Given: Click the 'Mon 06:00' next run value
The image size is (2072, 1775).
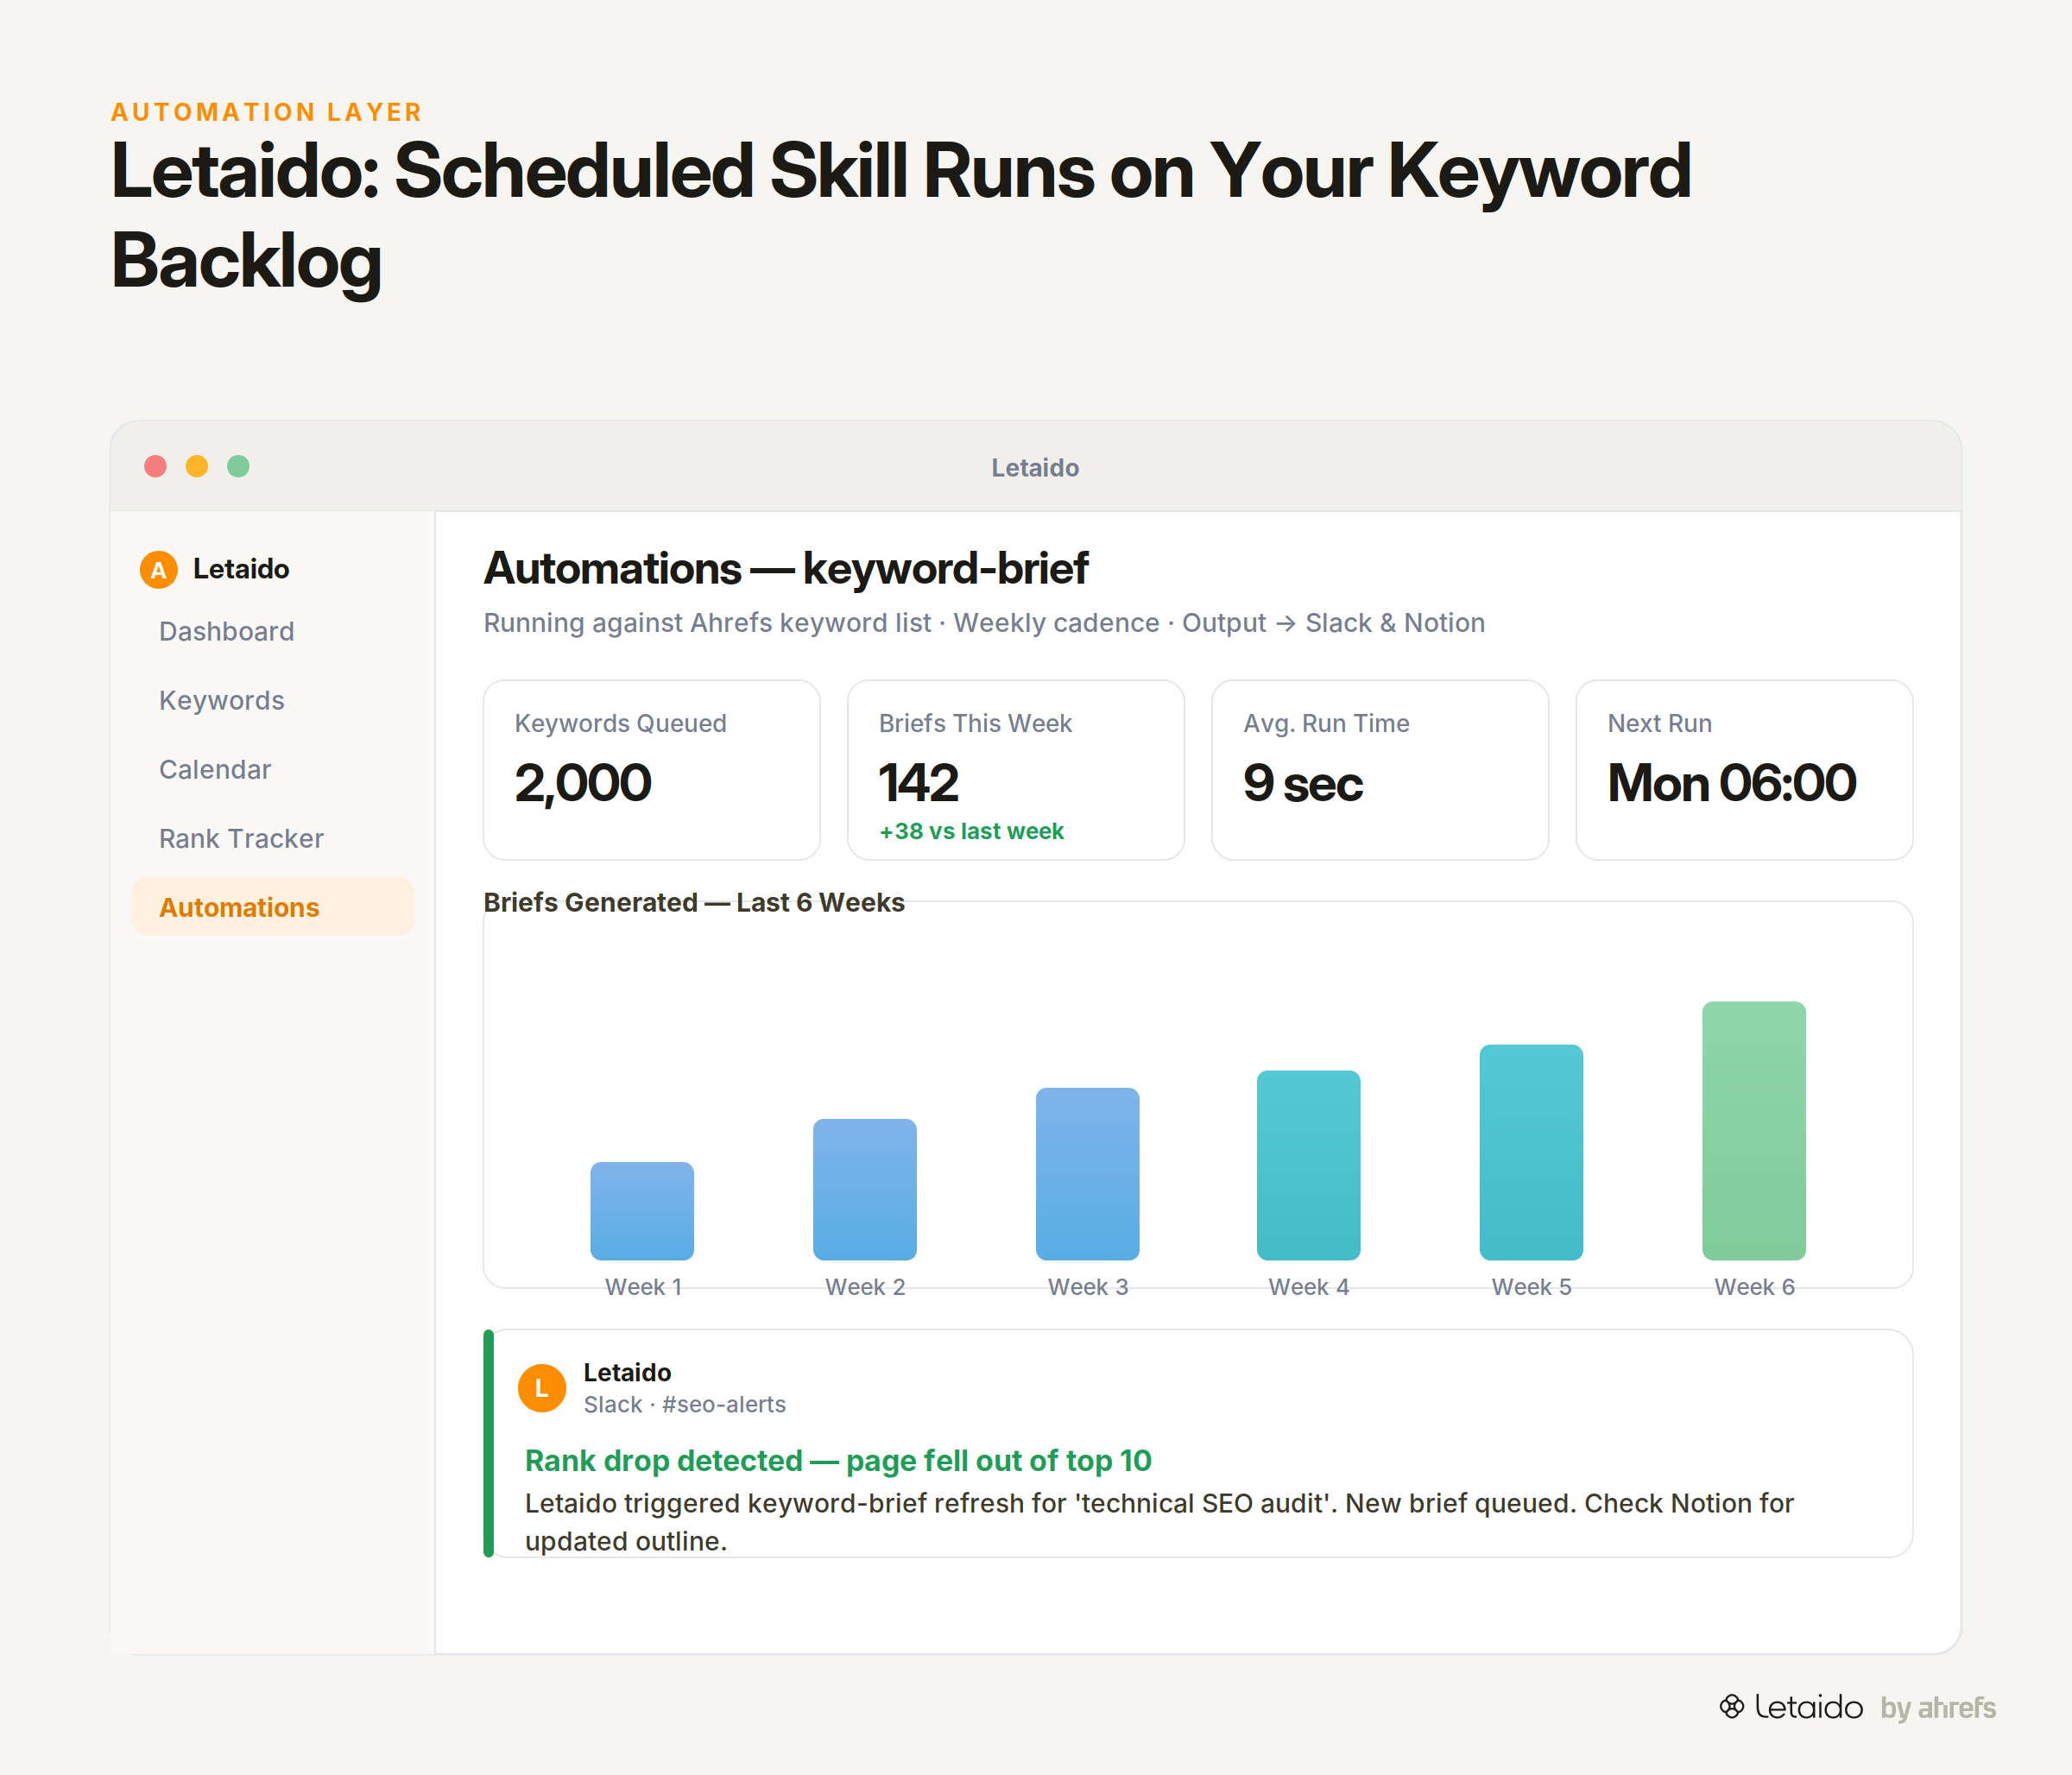Looking at the screenshot, I should [x=1732, y=782].
